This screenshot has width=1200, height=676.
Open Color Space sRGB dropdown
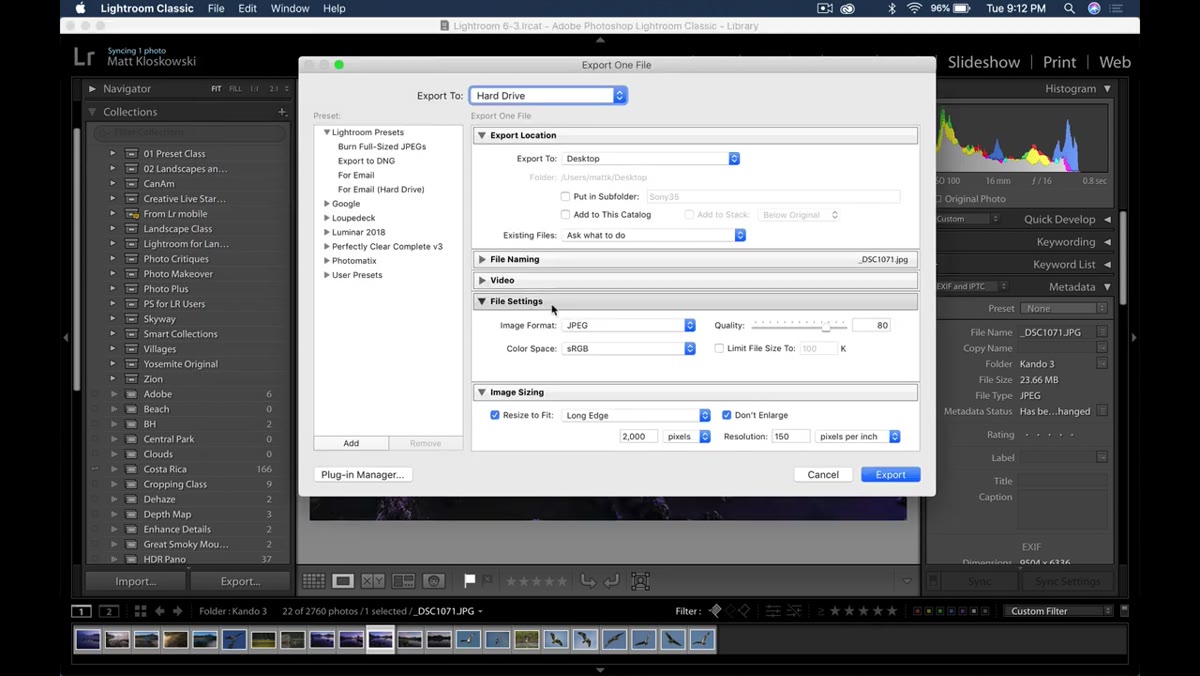click(x=629, y=349)
